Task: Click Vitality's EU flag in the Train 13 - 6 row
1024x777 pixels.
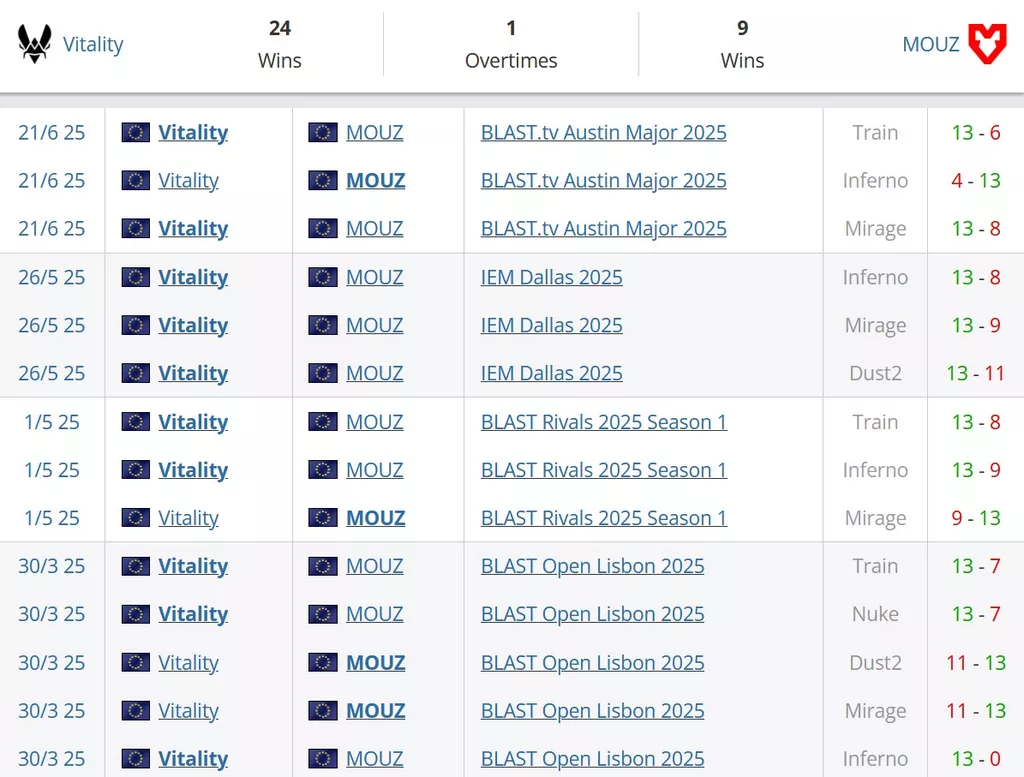Action: (x=136, y=133)
